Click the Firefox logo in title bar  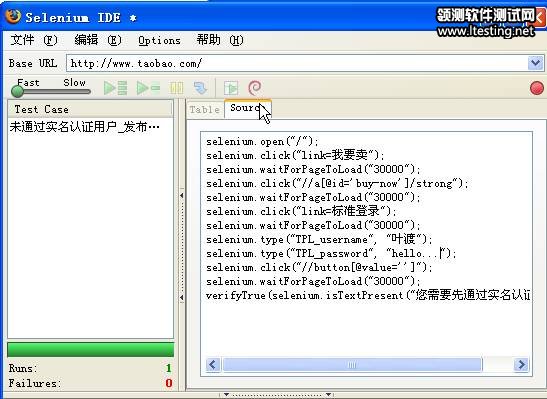13,16
